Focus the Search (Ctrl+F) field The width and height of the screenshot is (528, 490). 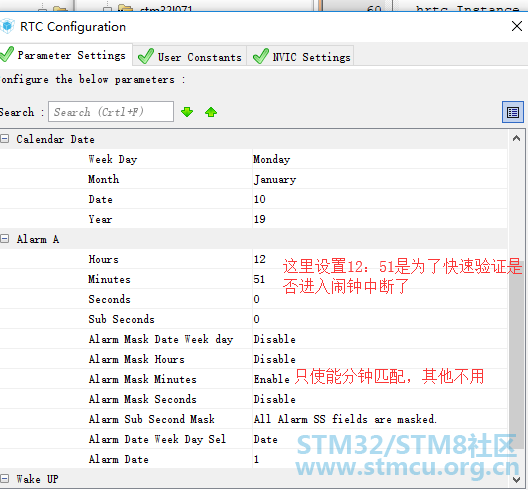(x=111, y=111)
